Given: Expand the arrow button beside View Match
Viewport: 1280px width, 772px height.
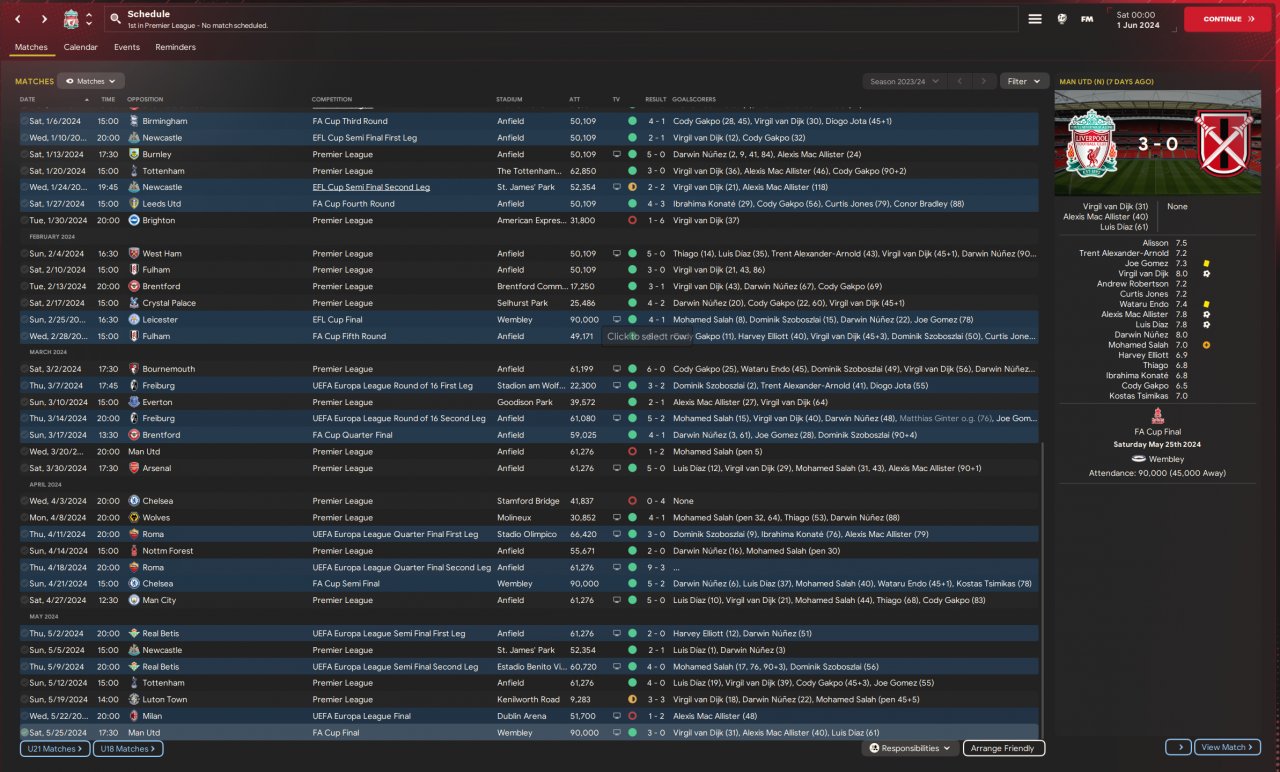Looking at the screenshot, I should click(1178, 747).
